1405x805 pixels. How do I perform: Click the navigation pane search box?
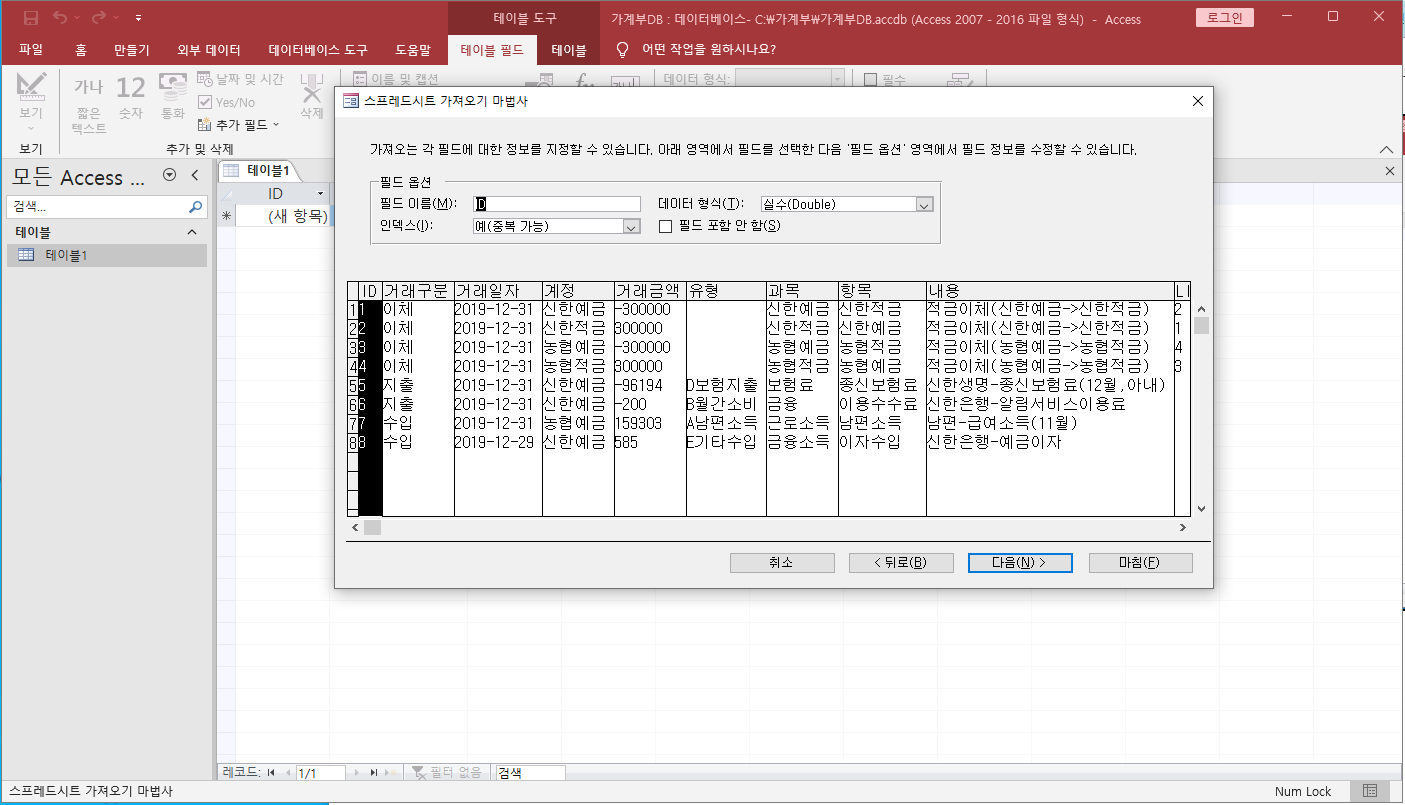[x=97, y=207]
